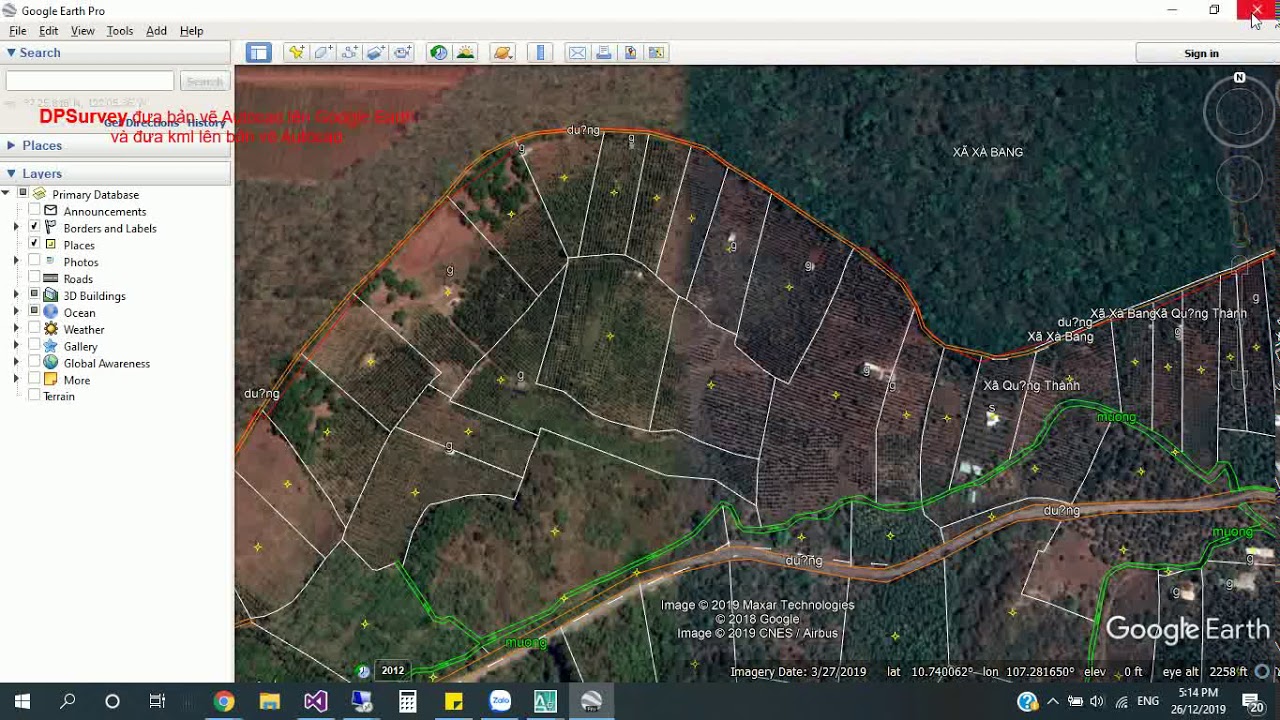Screen dimensions: 1280x720
Task: Click the Search button
Action: pos(205,81)
